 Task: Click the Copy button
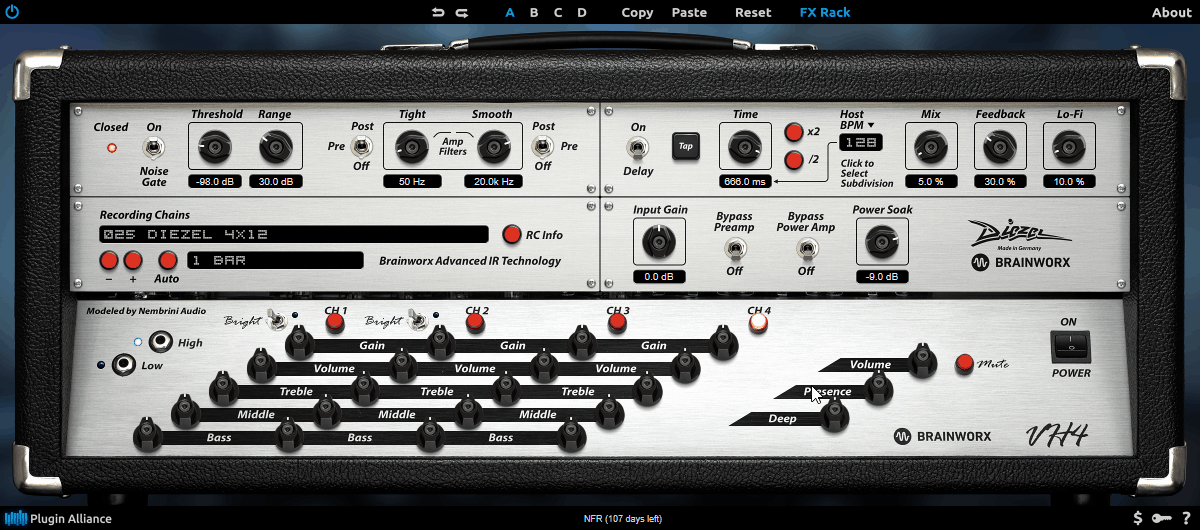(x=637, y=13)
